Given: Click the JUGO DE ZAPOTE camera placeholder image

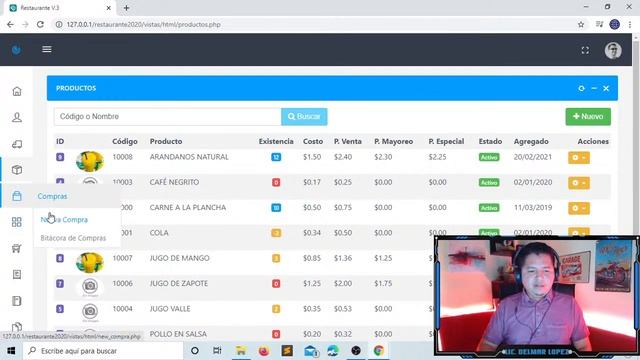Looking at the screenshot, I should click(x=90, y=286).
